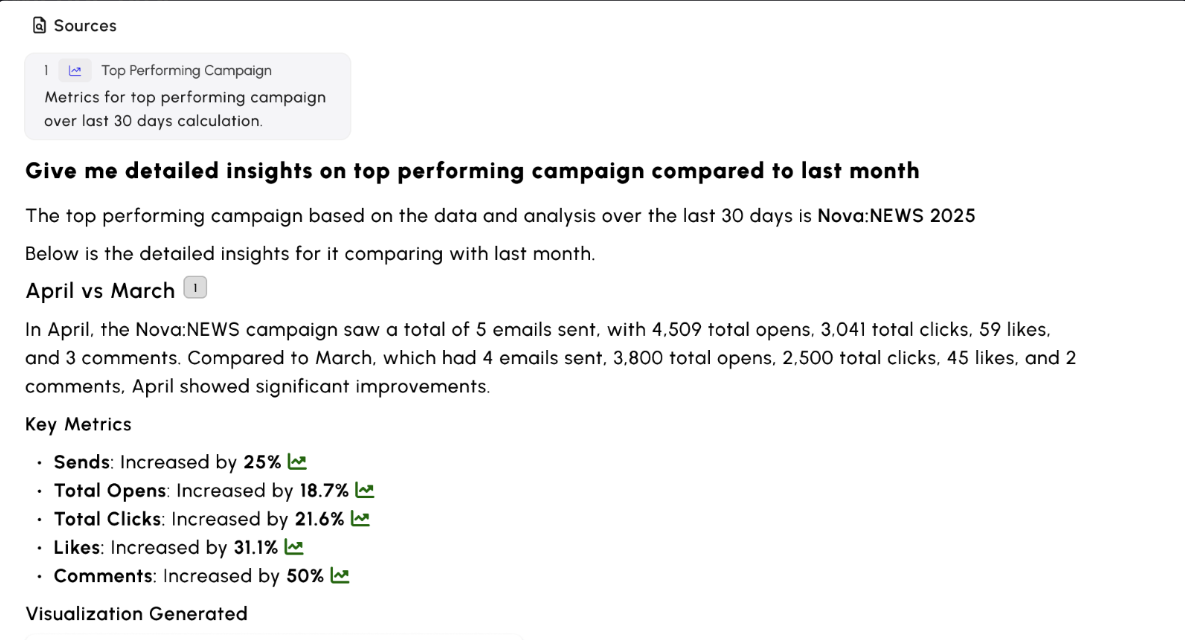
Task: Click the bold Total Opens metric label
Action: point(110,491)
